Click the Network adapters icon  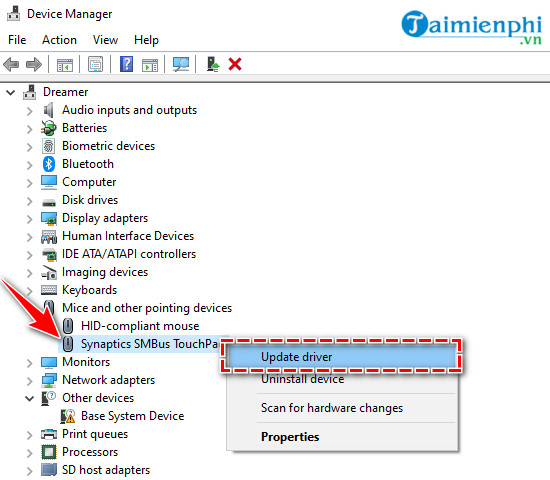pos(49,380)
